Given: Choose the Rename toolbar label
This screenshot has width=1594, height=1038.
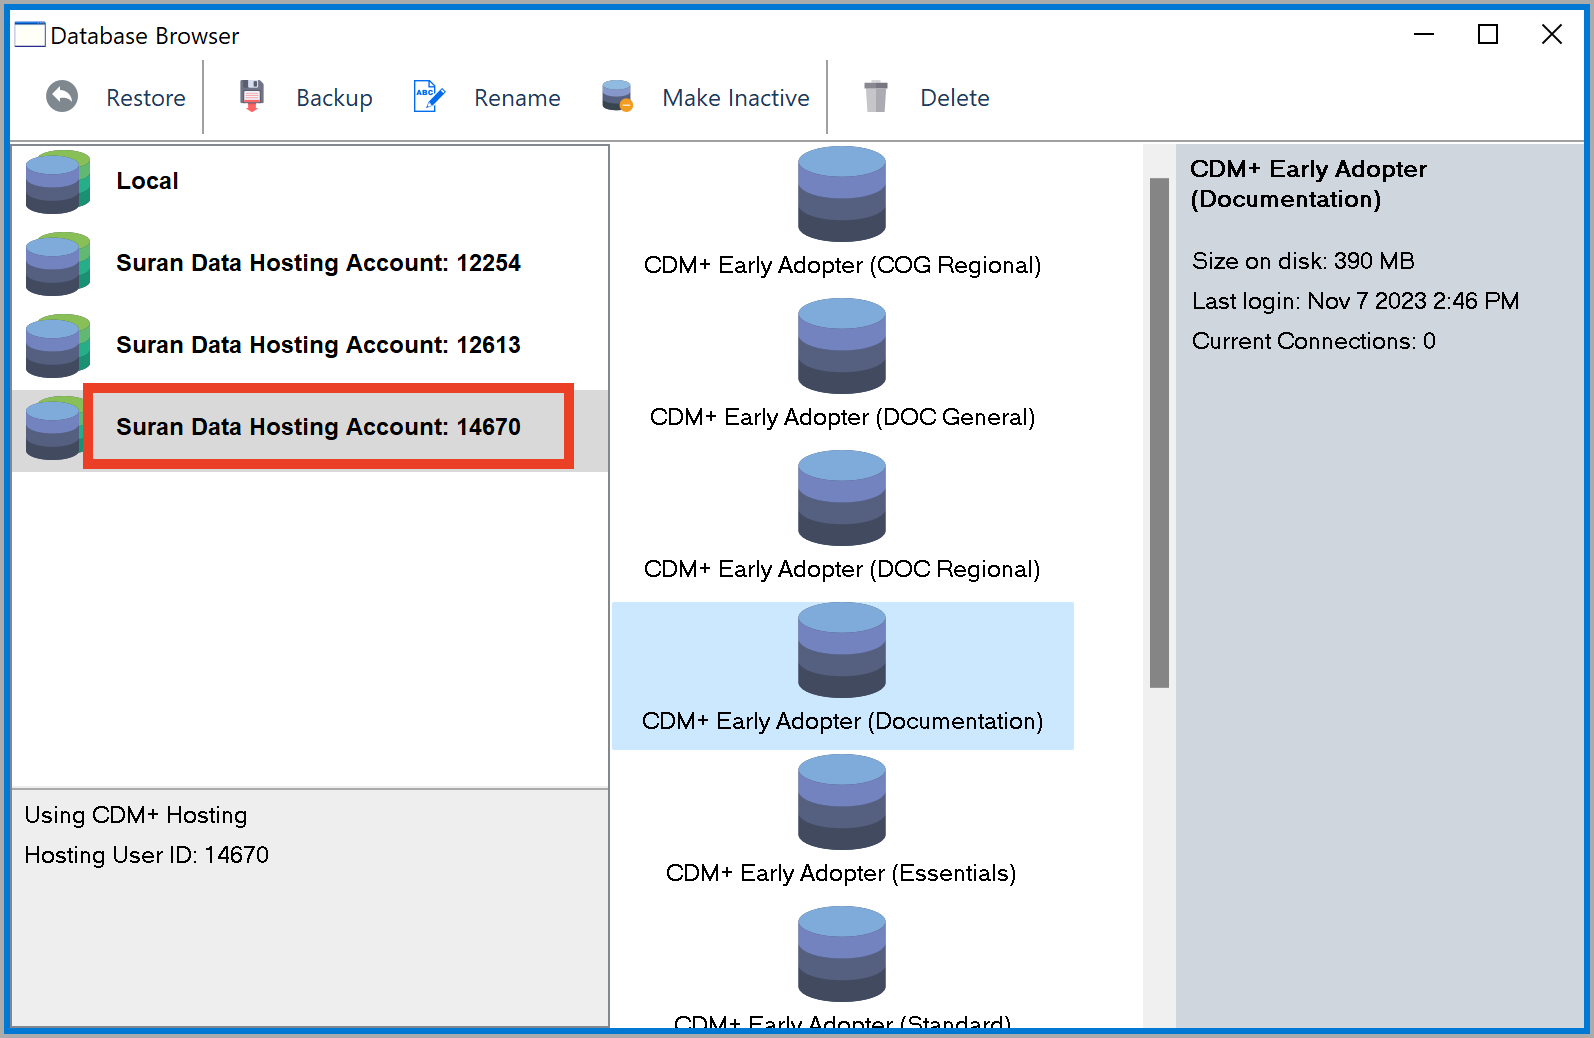Looking at the screenshot, I should 517,98.
